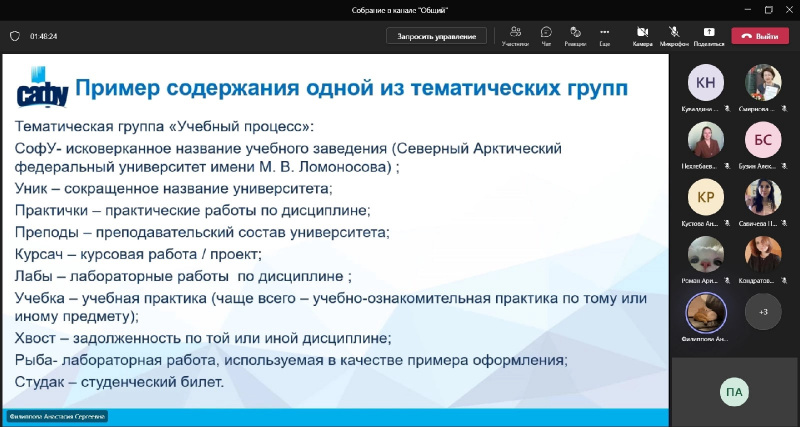The width and height of the screenshot is (800, 427).
Task: Turn on the Камера camera
Action: click(642, 36)
